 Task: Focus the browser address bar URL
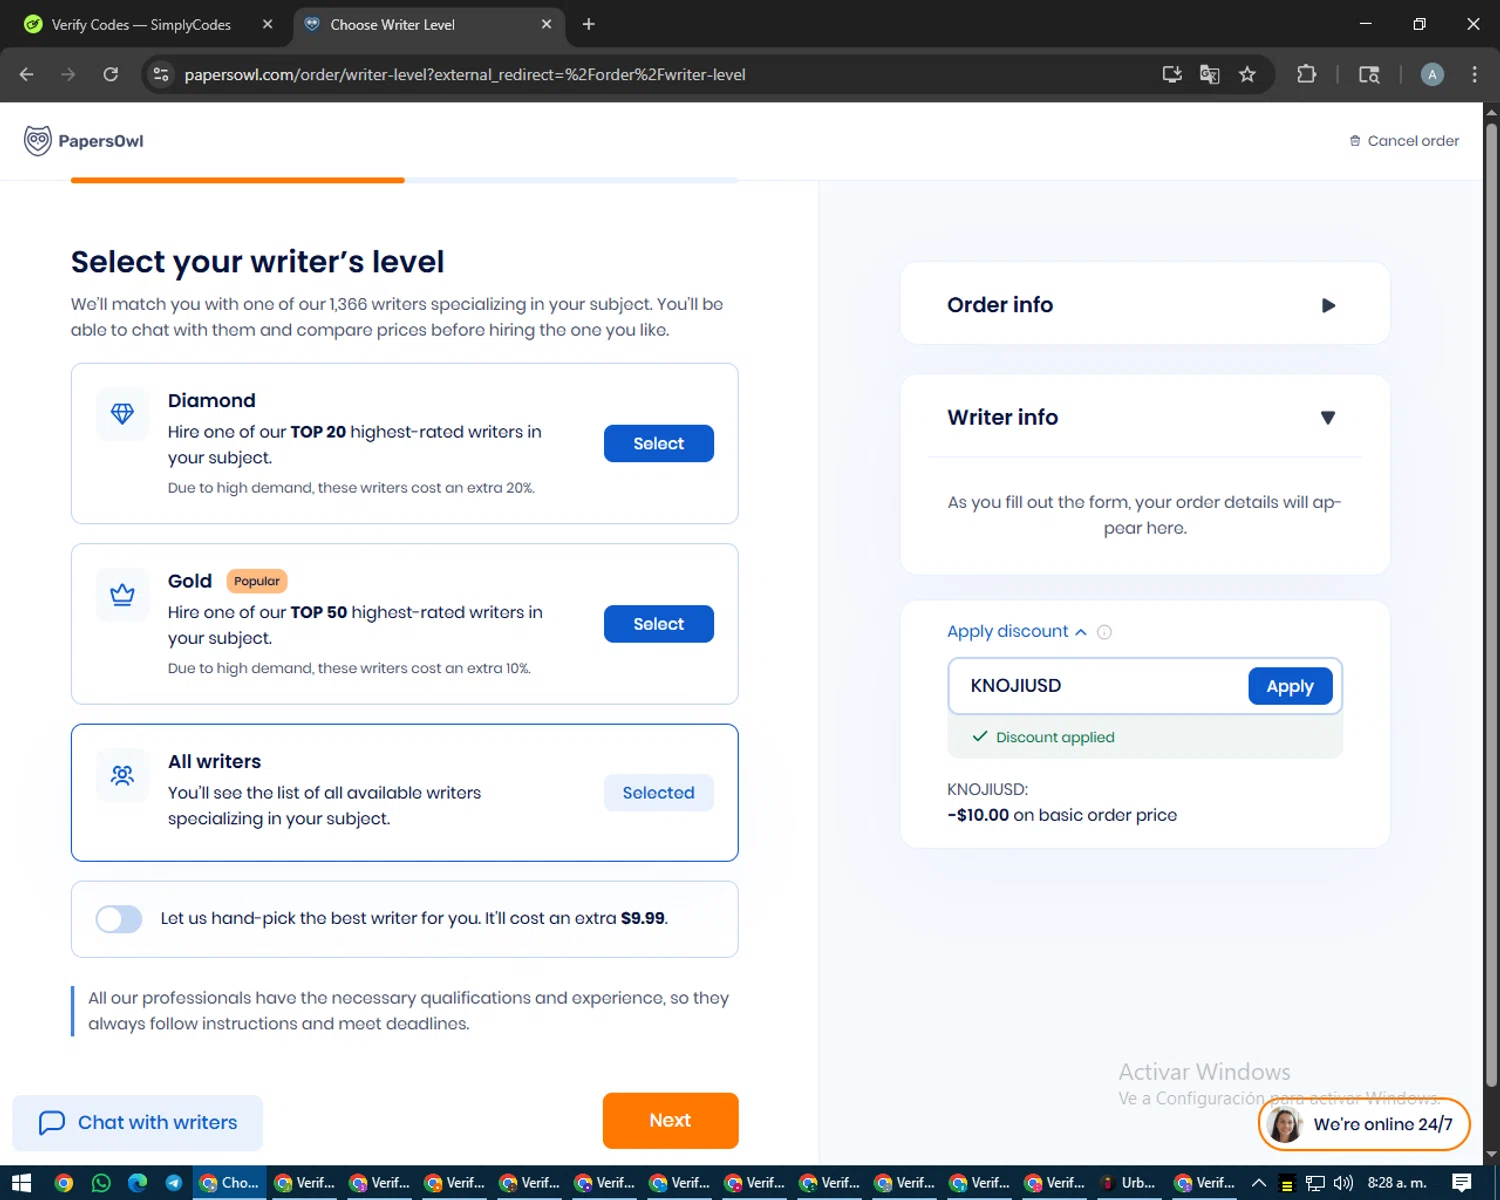click(x=465, y=75)
